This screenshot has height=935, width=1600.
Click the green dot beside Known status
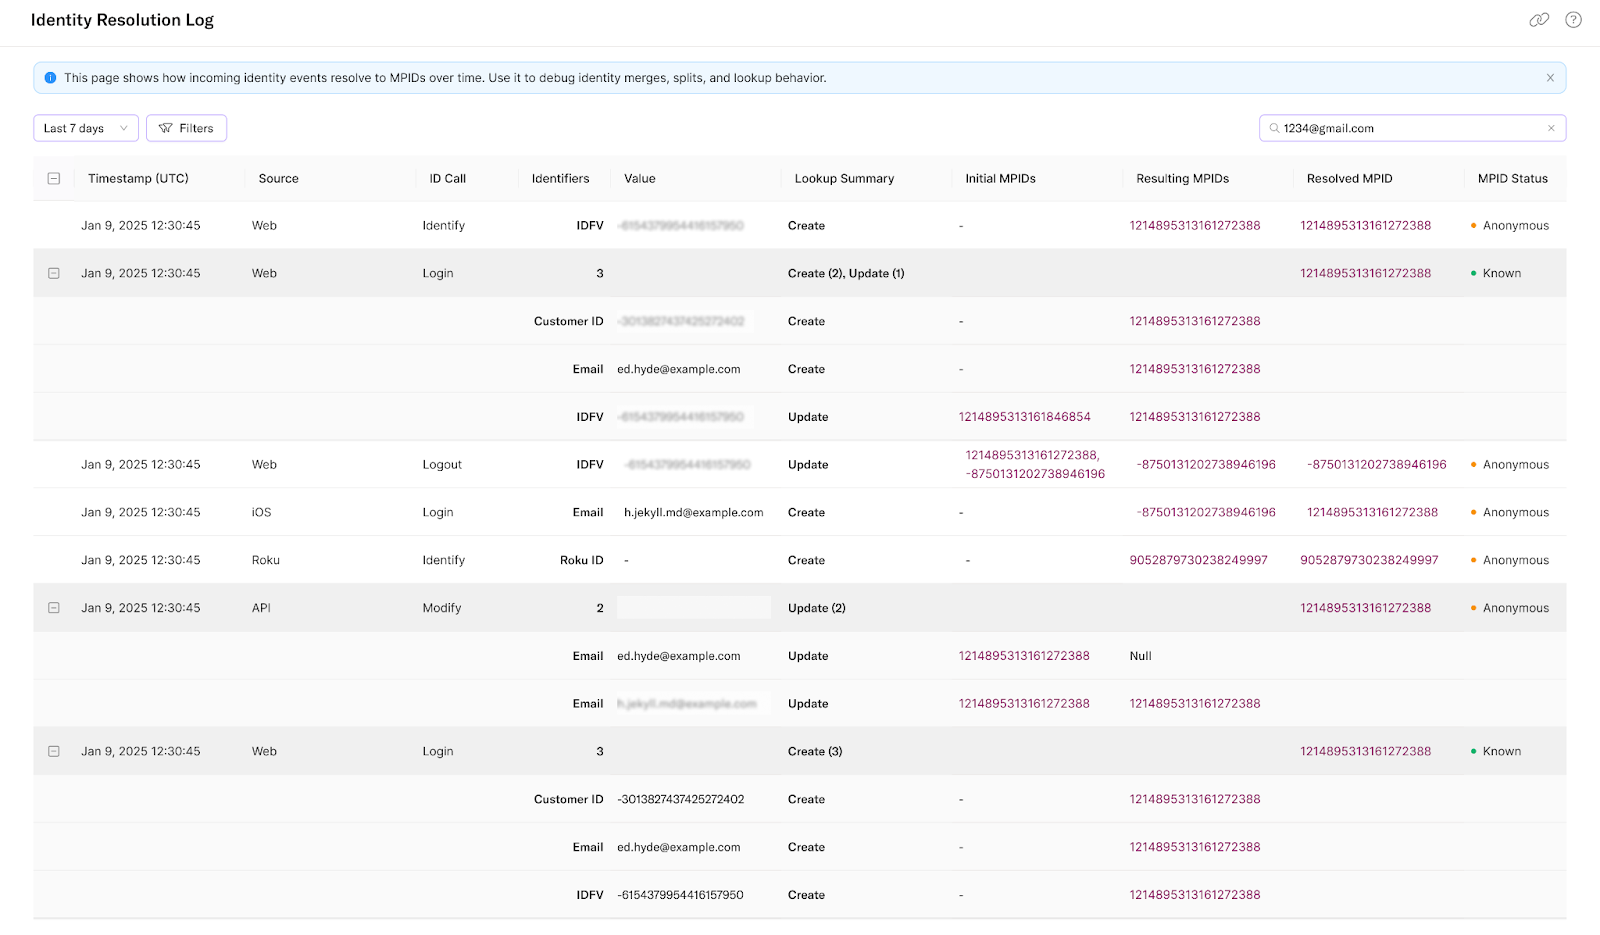1474,272
